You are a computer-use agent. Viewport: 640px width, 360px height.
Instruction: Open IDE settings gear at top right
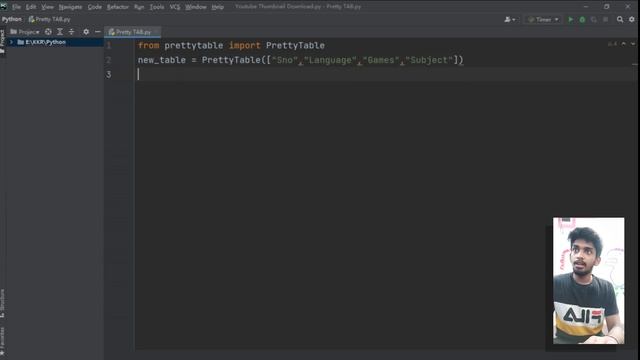tap(632, 20)
